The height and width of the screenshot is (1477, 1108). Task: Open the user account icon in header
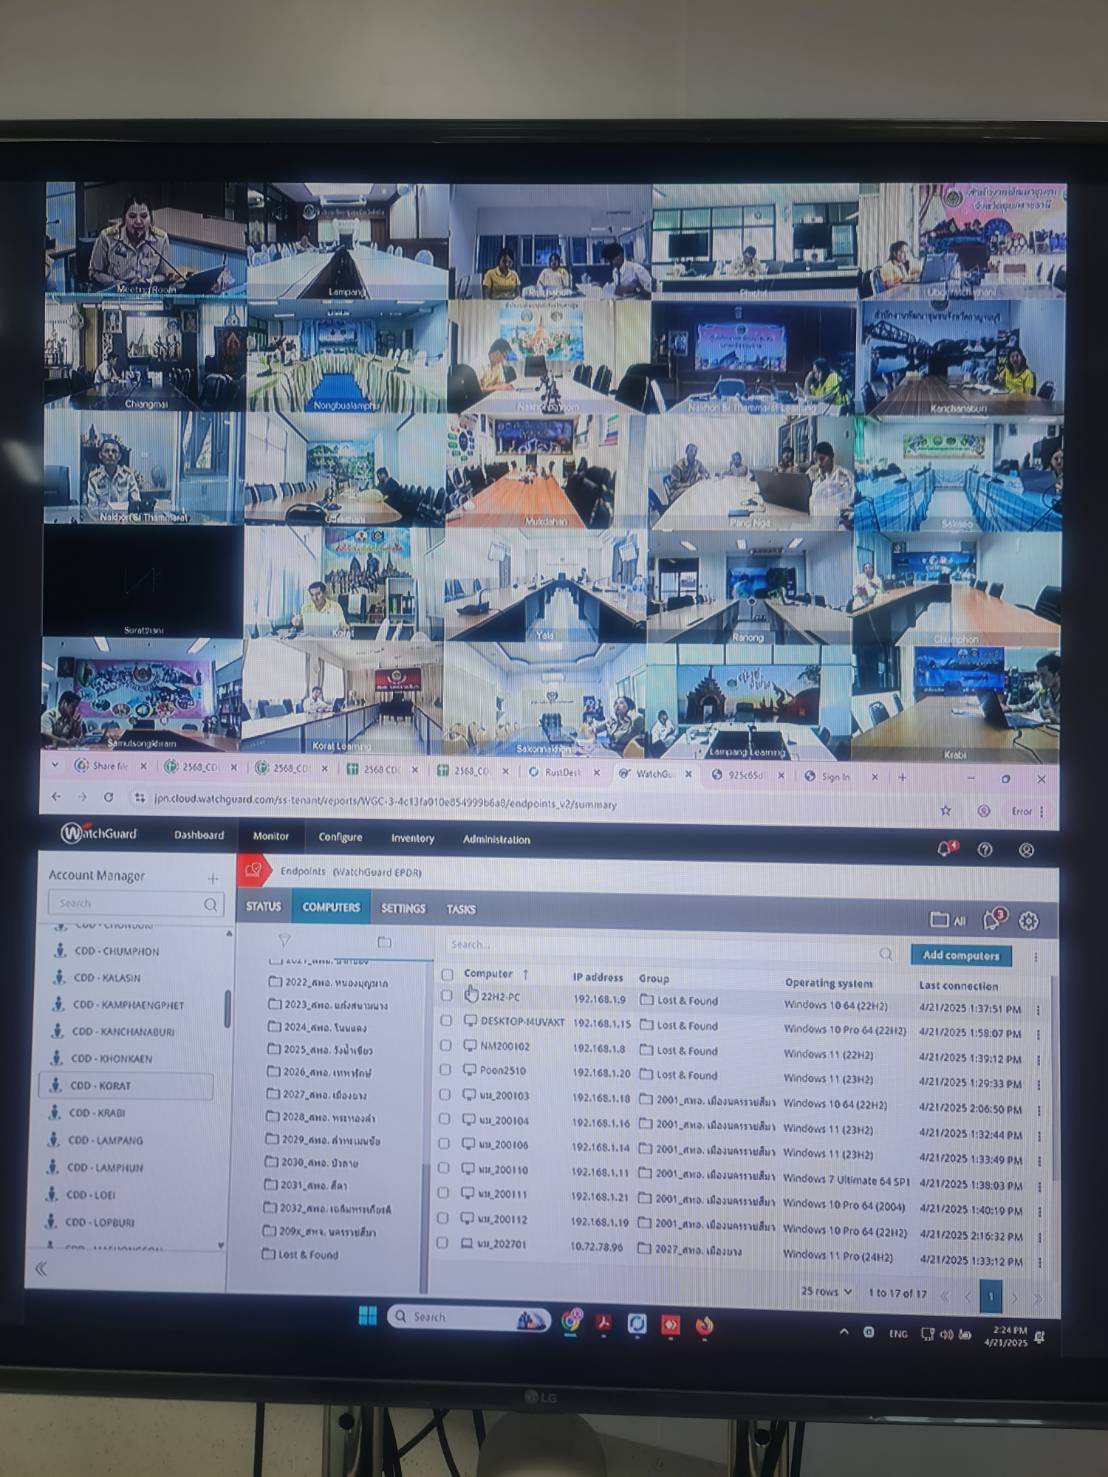coord(1026,850)
